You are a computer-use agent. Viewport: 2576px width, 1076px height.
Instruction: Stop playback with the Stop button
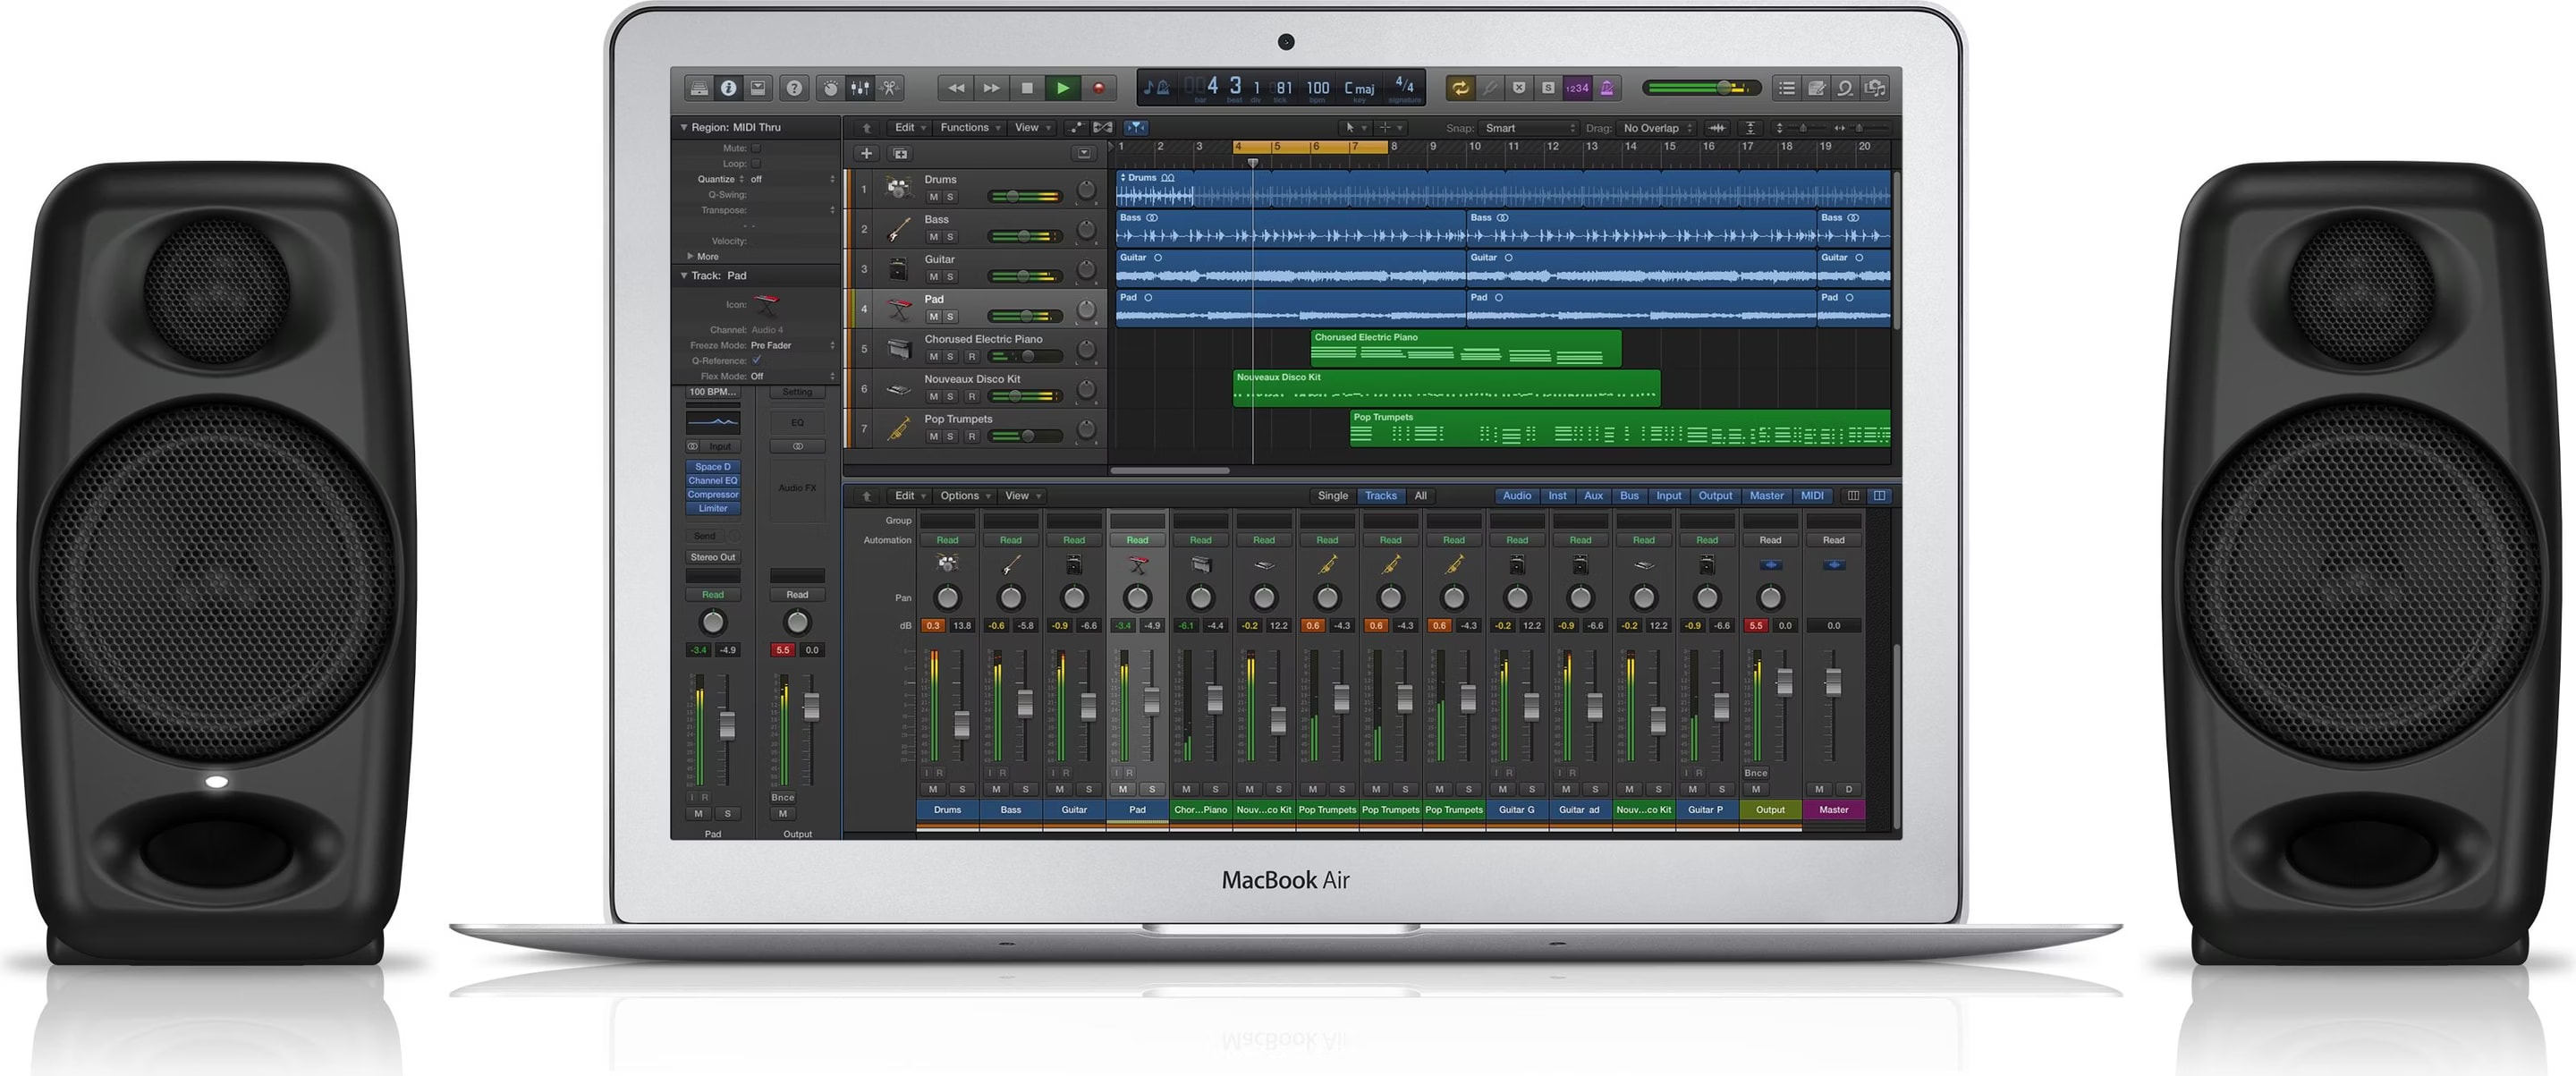1027,88
